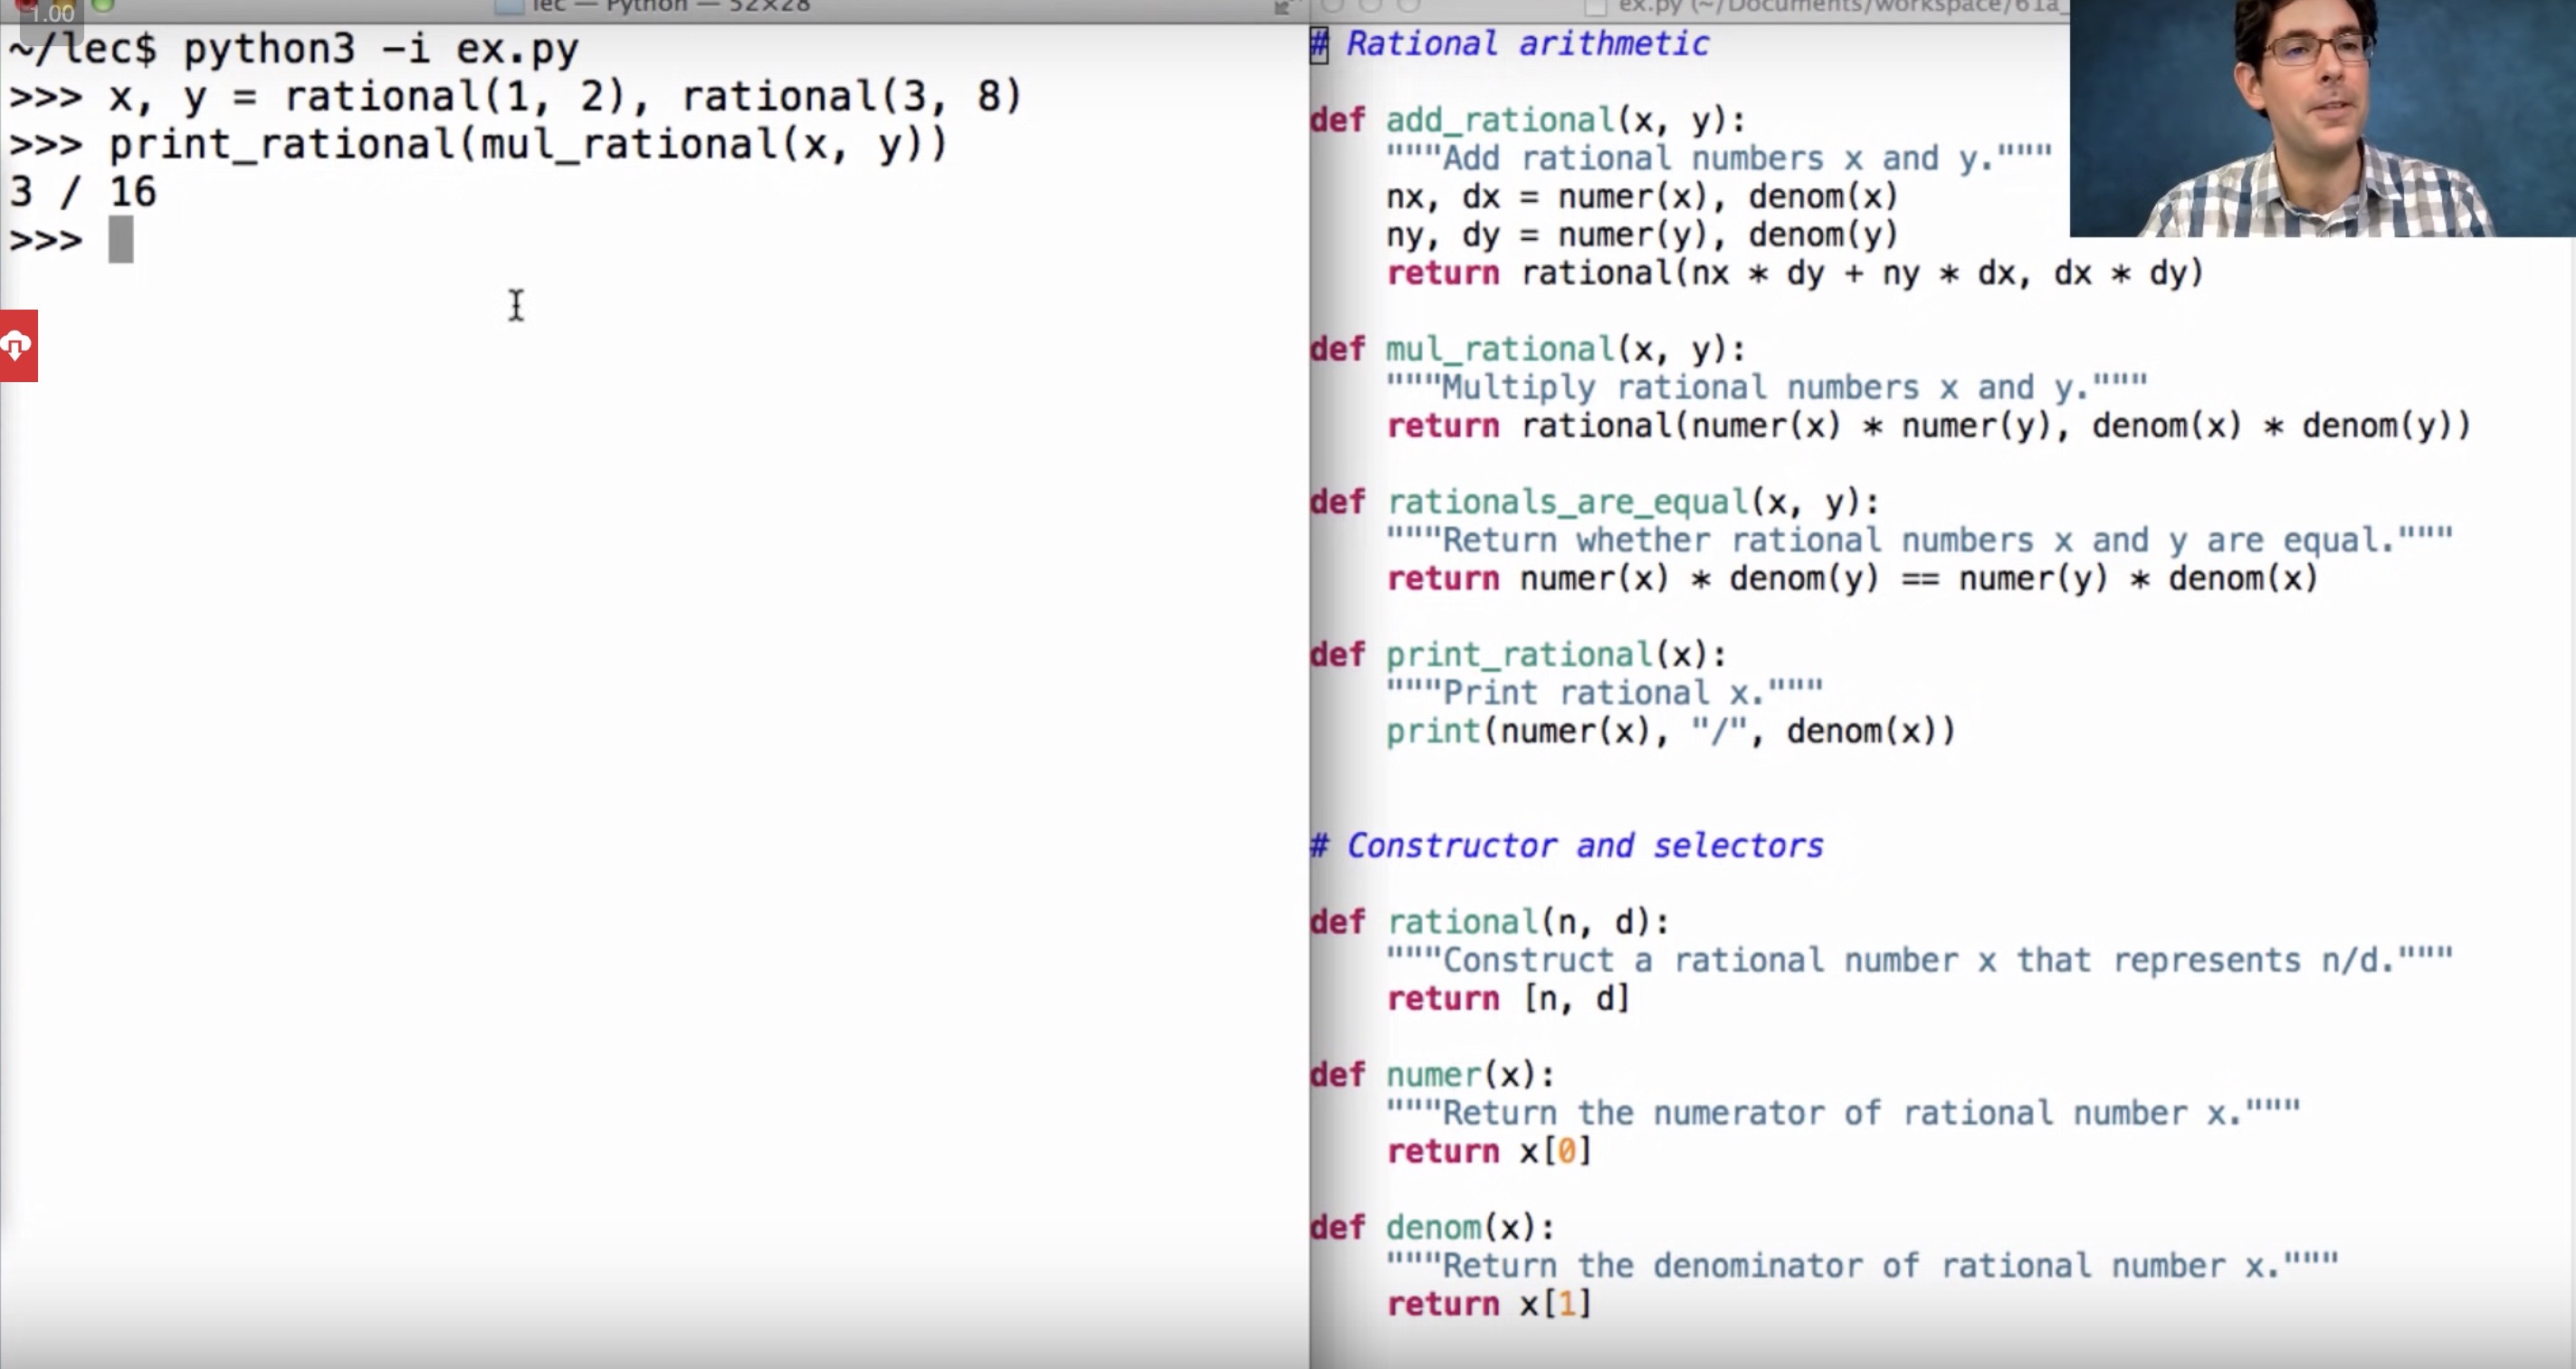The width and height of the screenshot is (2576, 1369).
Task: Click the 'def rational(n, d):' line
Action: click(1490, 922)
